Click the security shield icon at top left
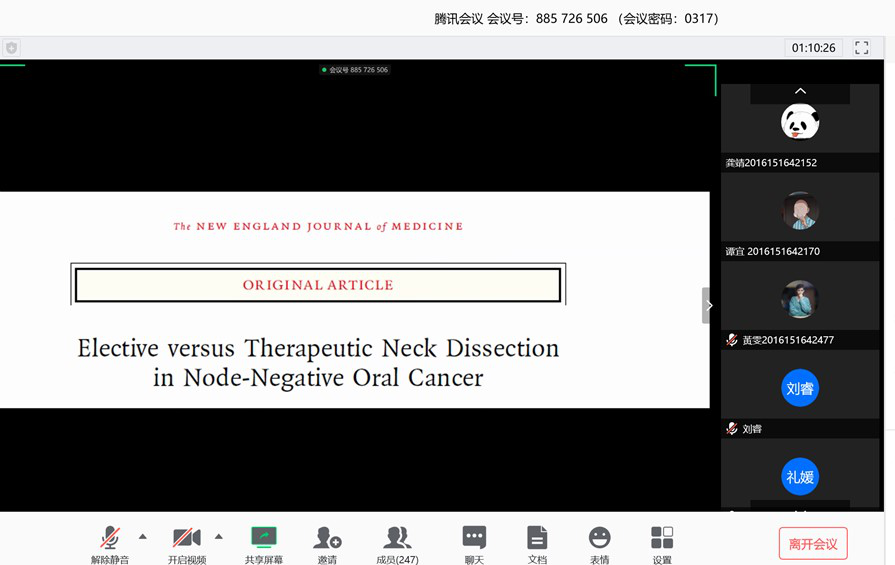Screen dimensions: 895x565 [x=11, y=48]
